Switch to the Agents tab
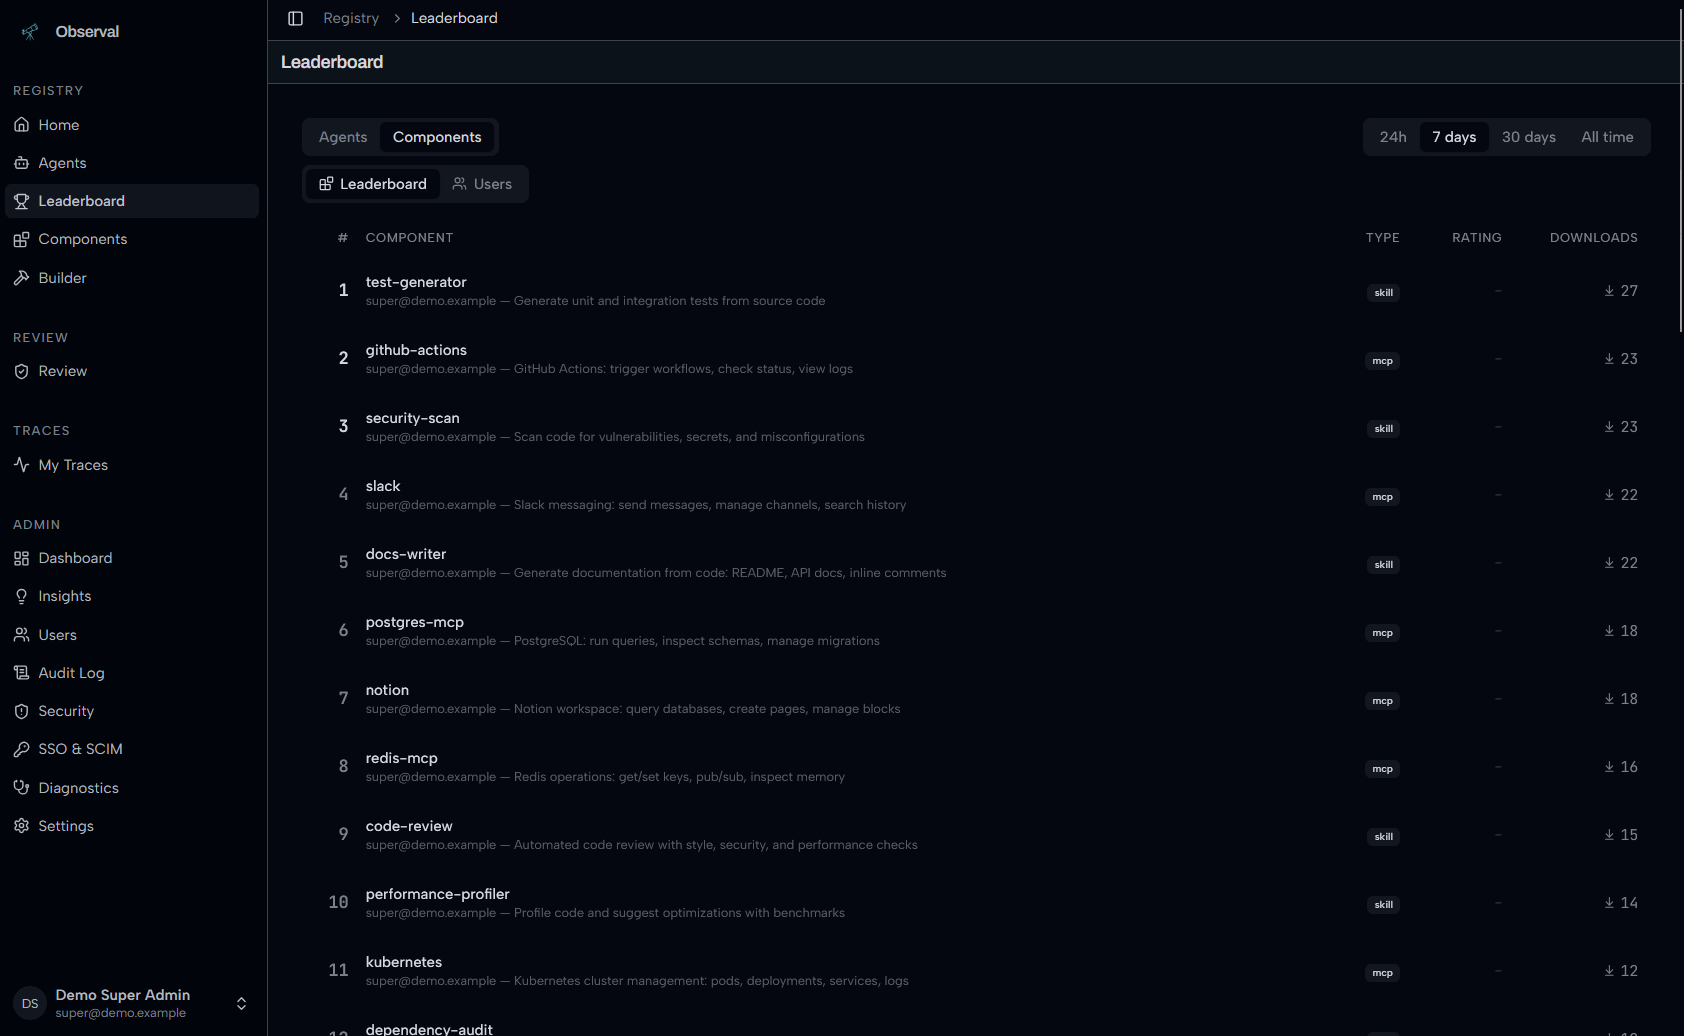 [343, 137]
